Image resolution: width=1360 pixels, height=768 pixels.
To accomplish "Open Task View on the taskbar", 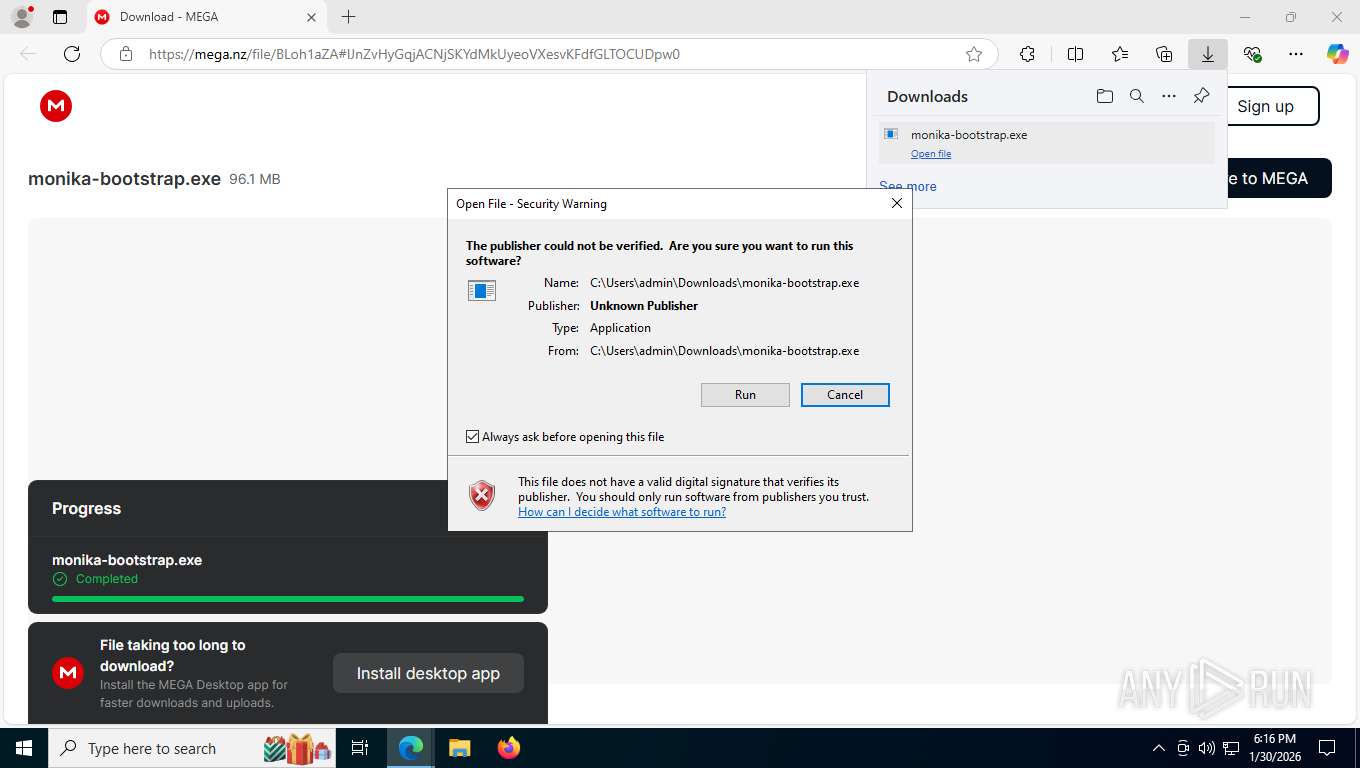I will click(x=360, y=748).
